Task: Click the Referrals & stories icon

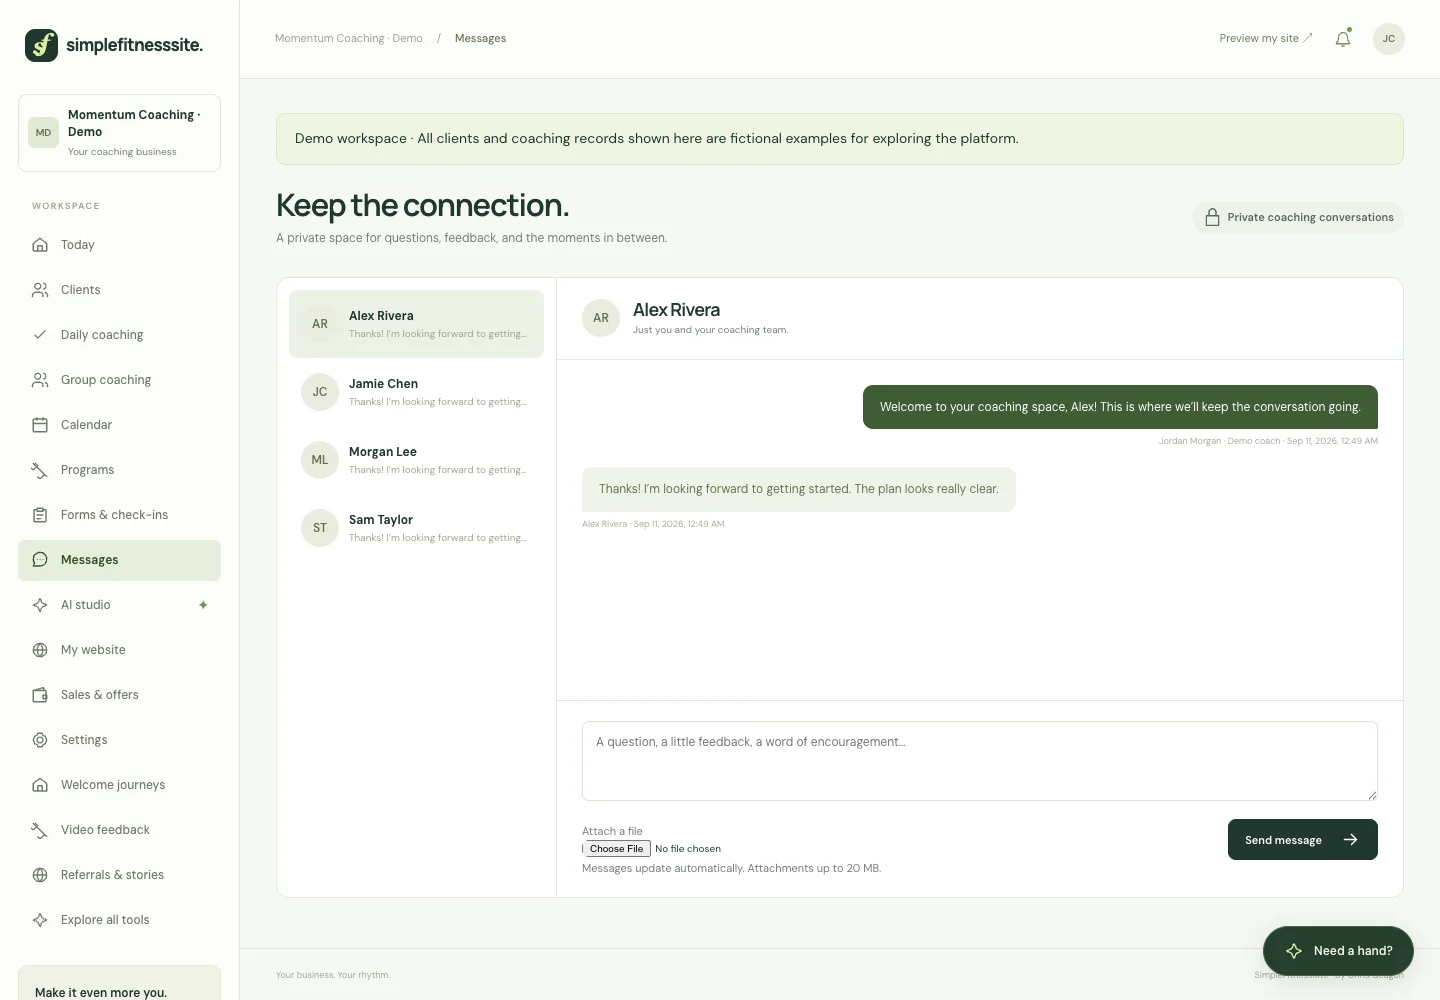Action: pos(40,875)
